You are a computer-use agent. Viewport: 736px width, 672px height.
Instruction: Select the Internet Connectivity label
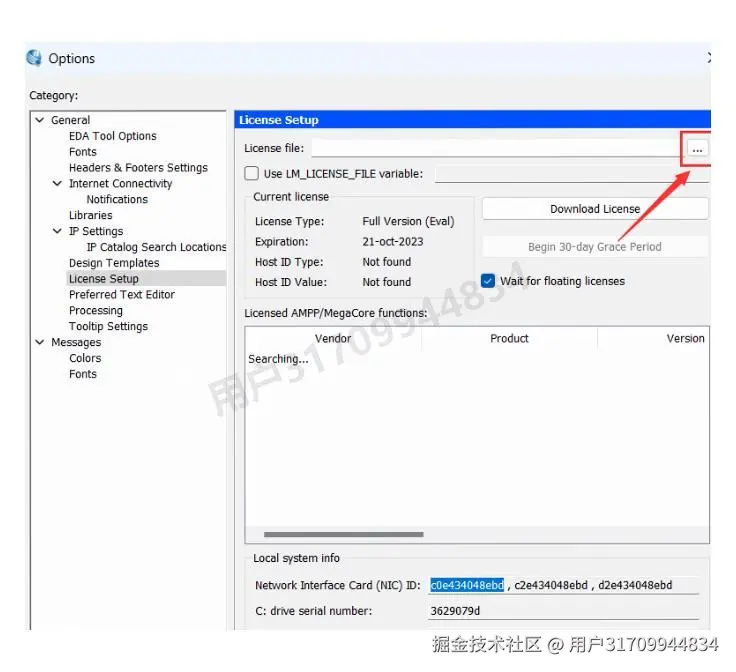coord(120,183)
